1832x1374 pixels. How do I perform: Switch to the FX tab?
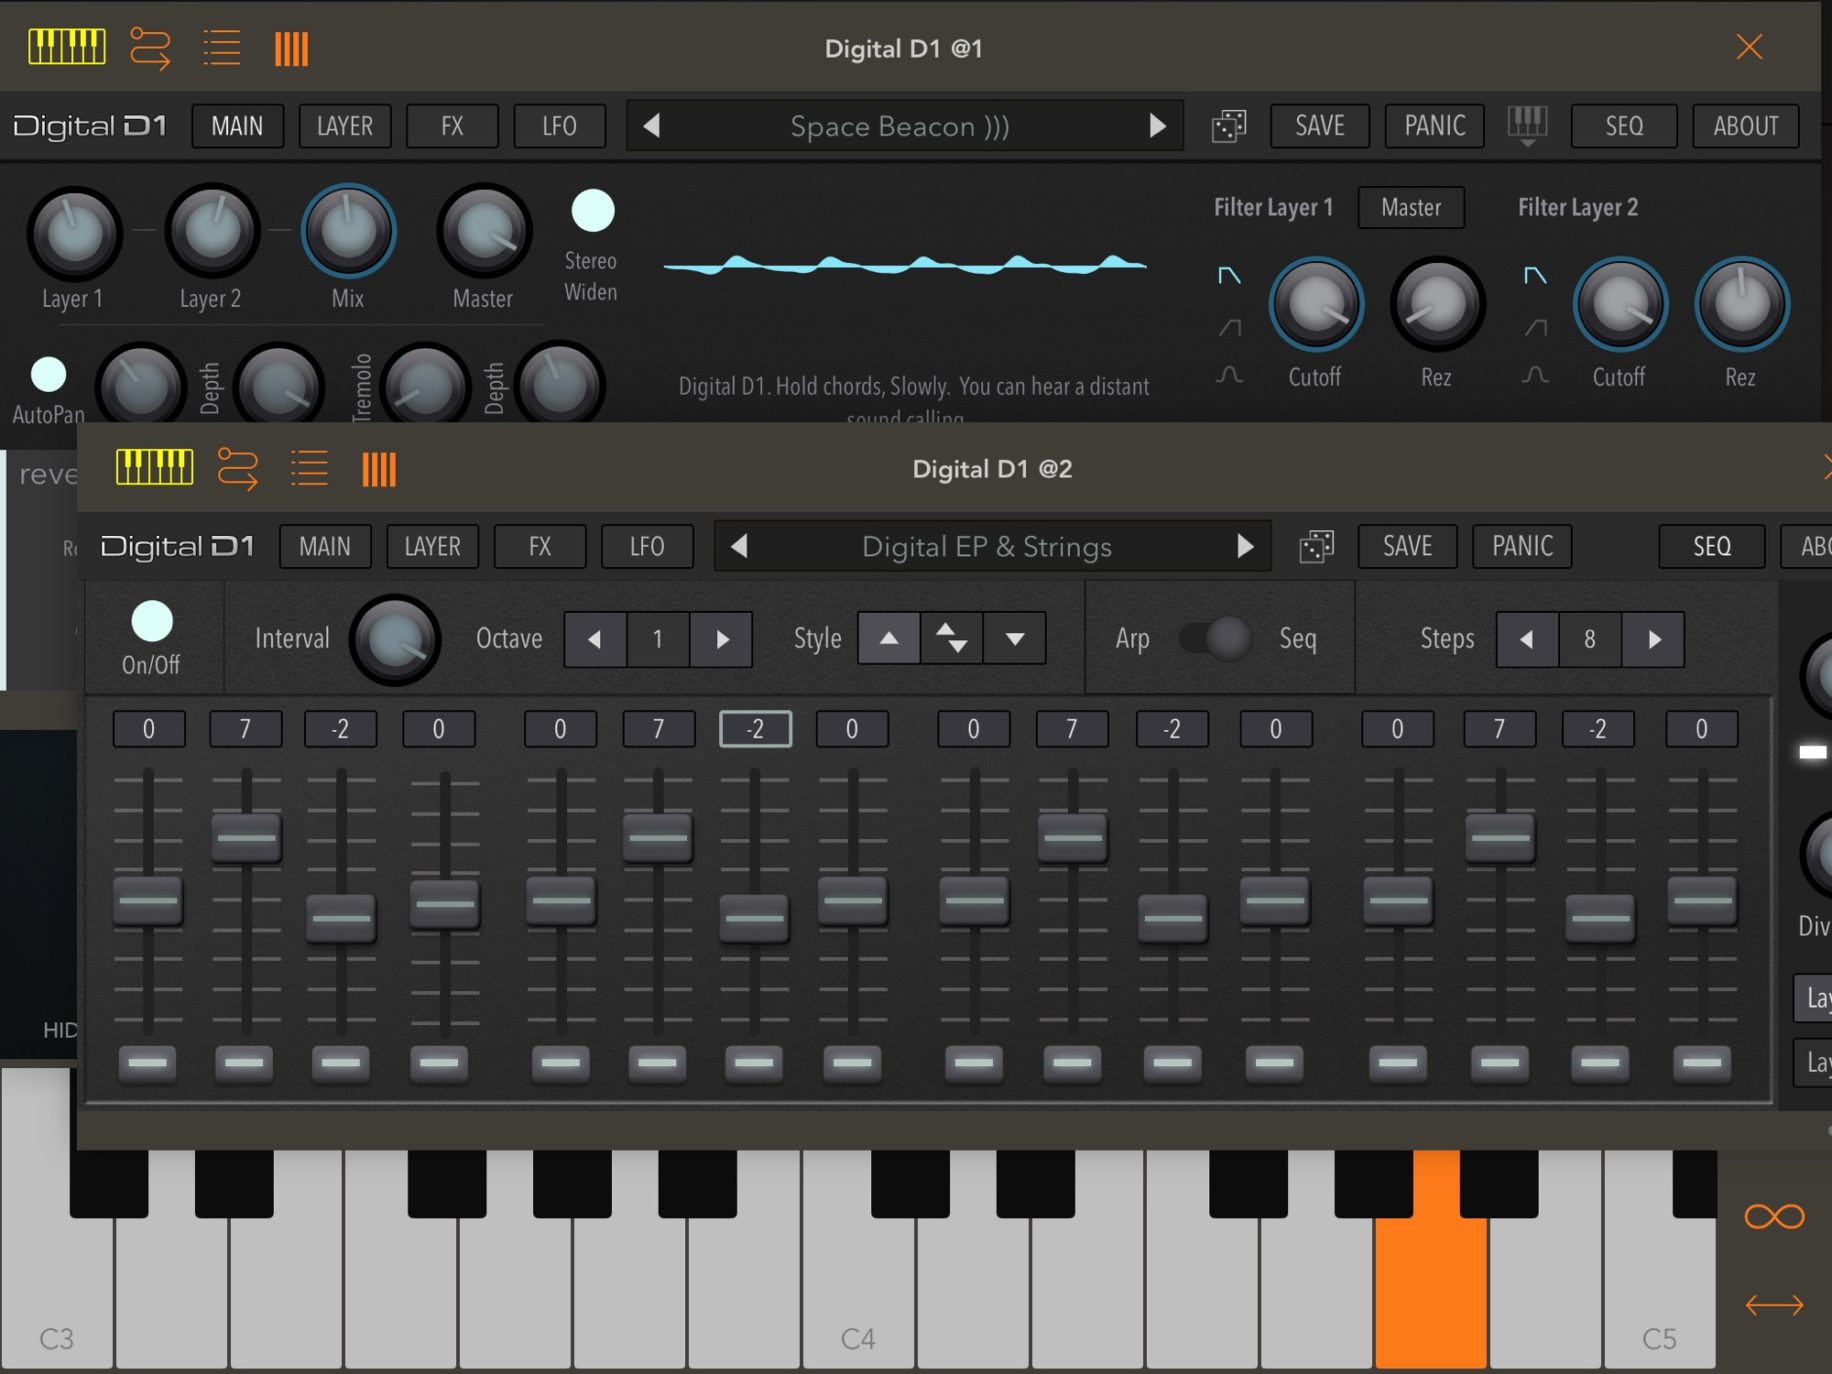(x=452, y=126)
